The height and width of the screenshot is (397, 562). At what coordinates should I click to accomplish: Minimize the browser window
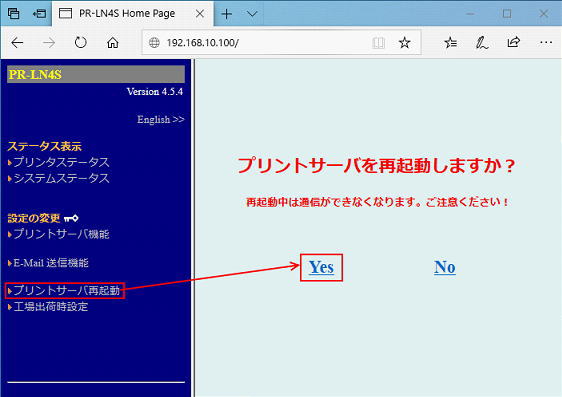tap(470, 14)
